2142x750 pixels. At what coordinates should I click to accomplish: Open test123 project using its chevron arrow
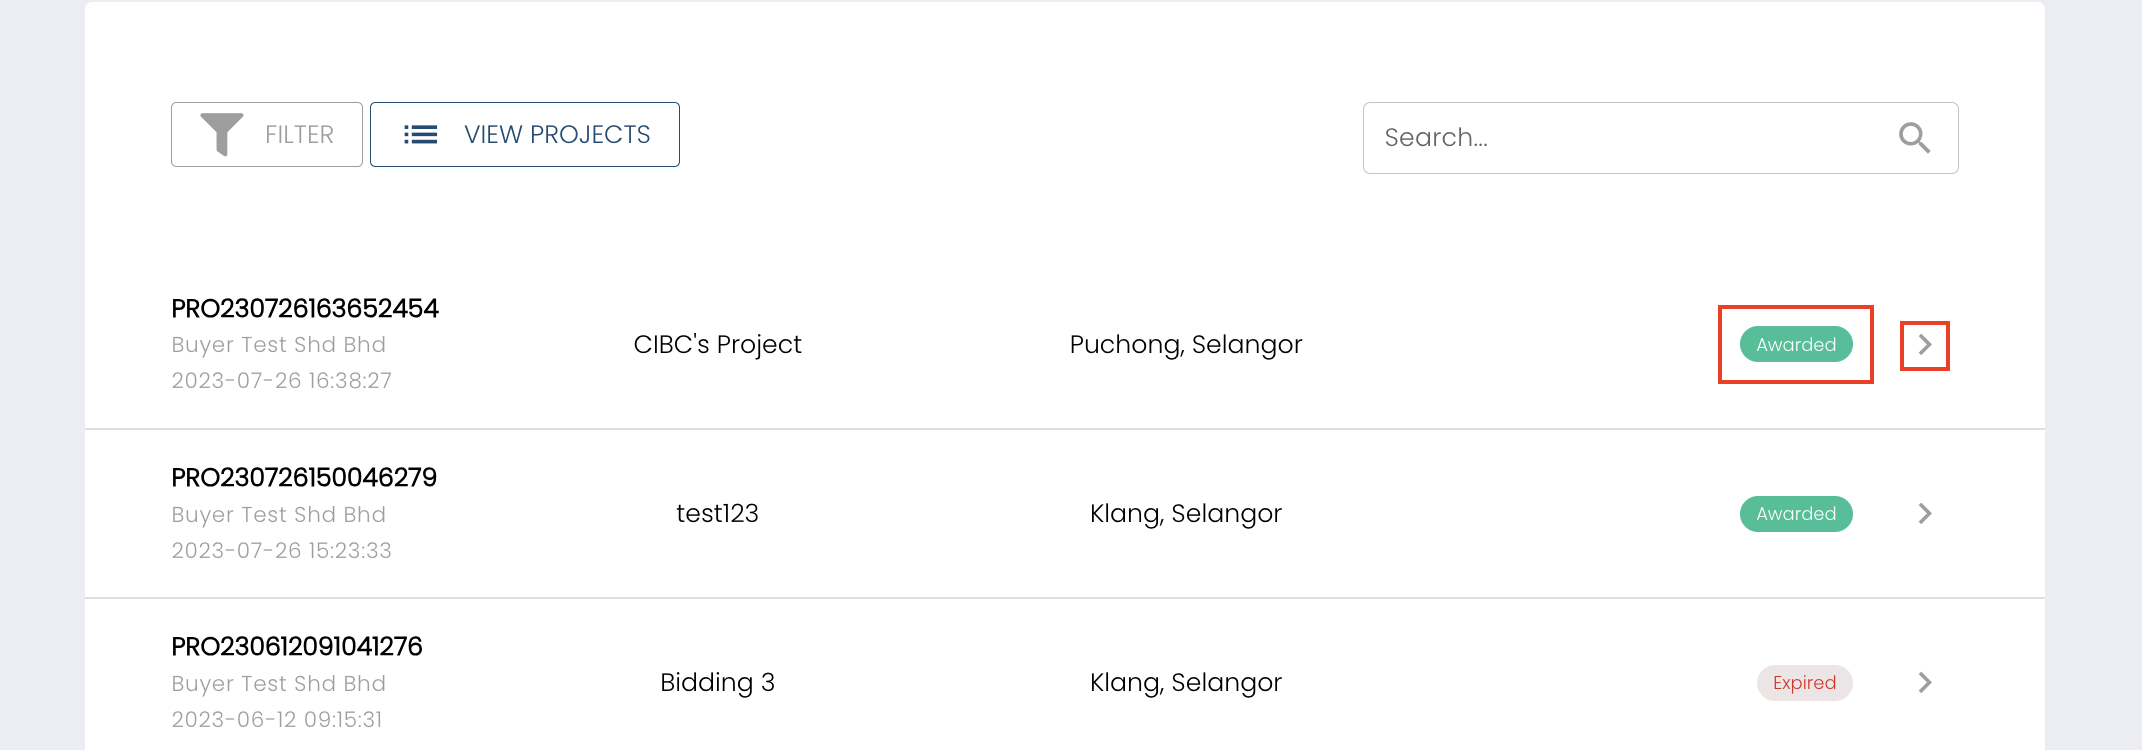point(1924,514)
